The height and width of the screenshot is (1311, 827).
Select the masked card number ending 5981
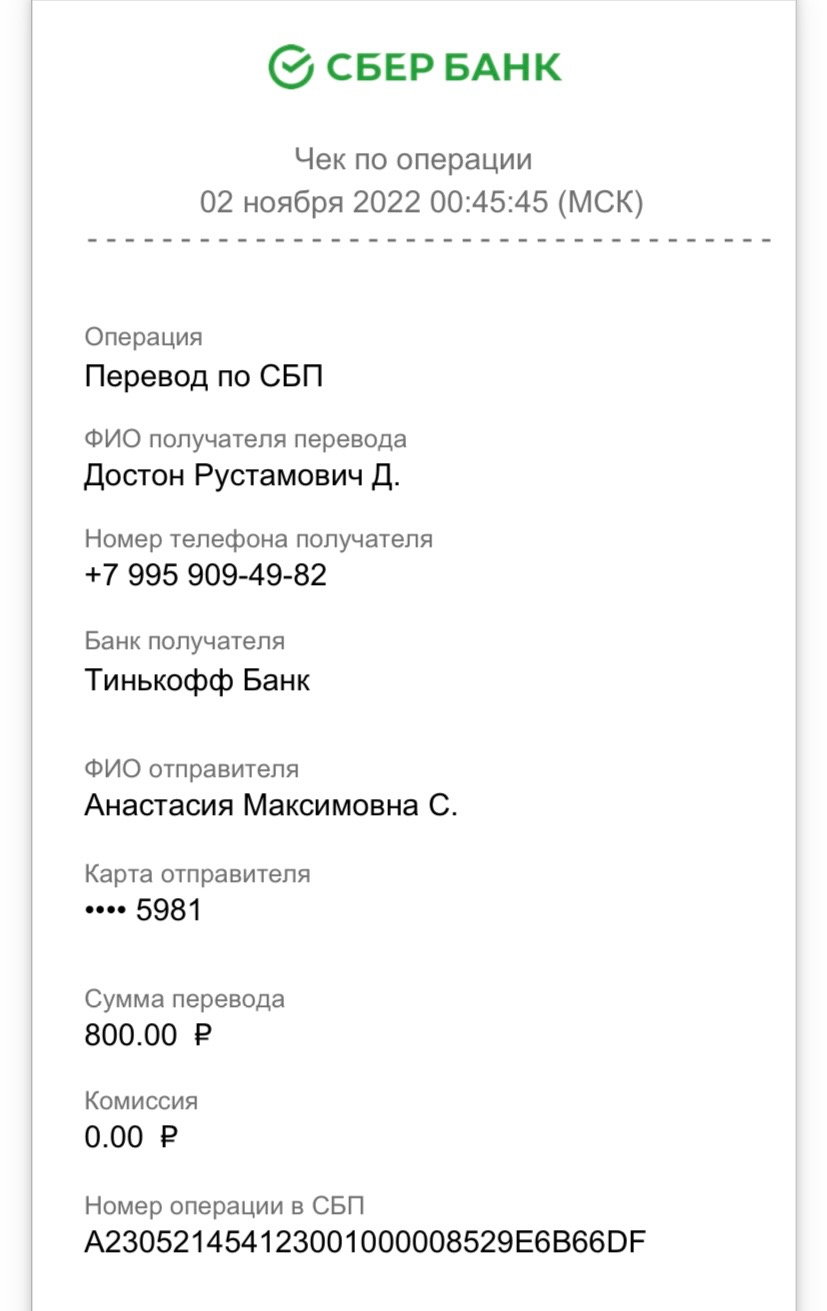[143, 910]
